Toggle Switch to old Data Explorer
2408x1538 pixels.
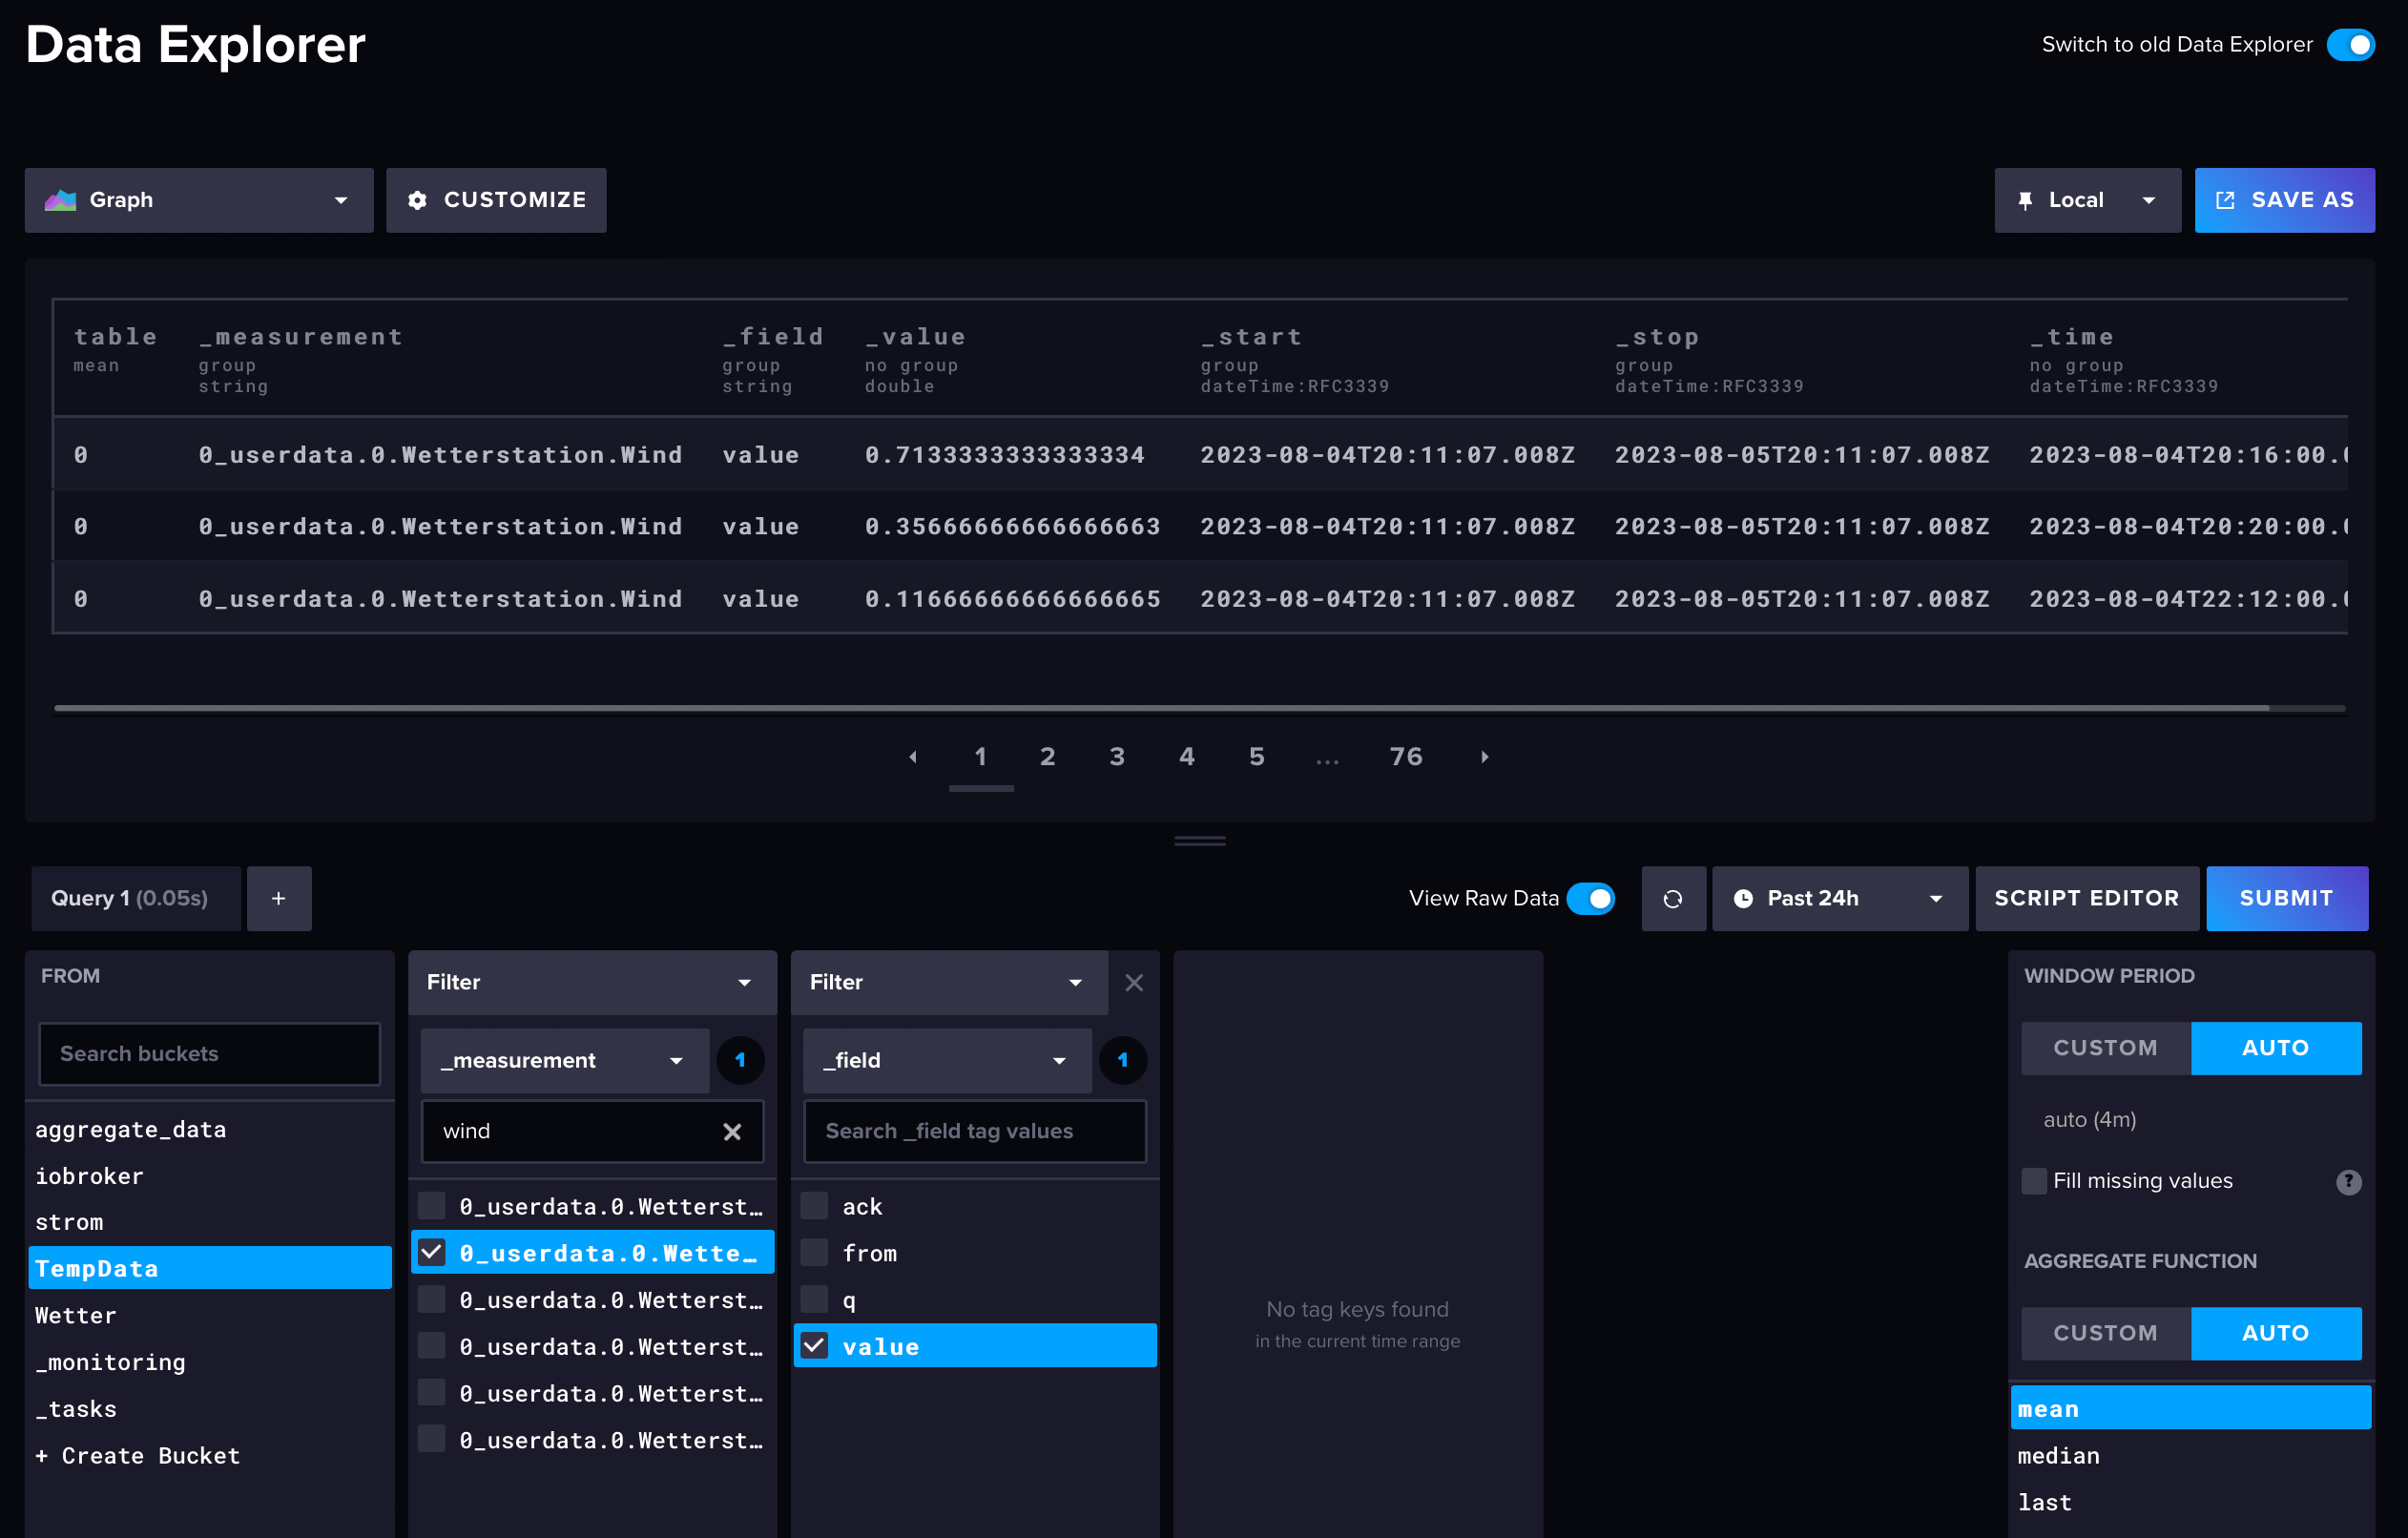click(2350, 44)
